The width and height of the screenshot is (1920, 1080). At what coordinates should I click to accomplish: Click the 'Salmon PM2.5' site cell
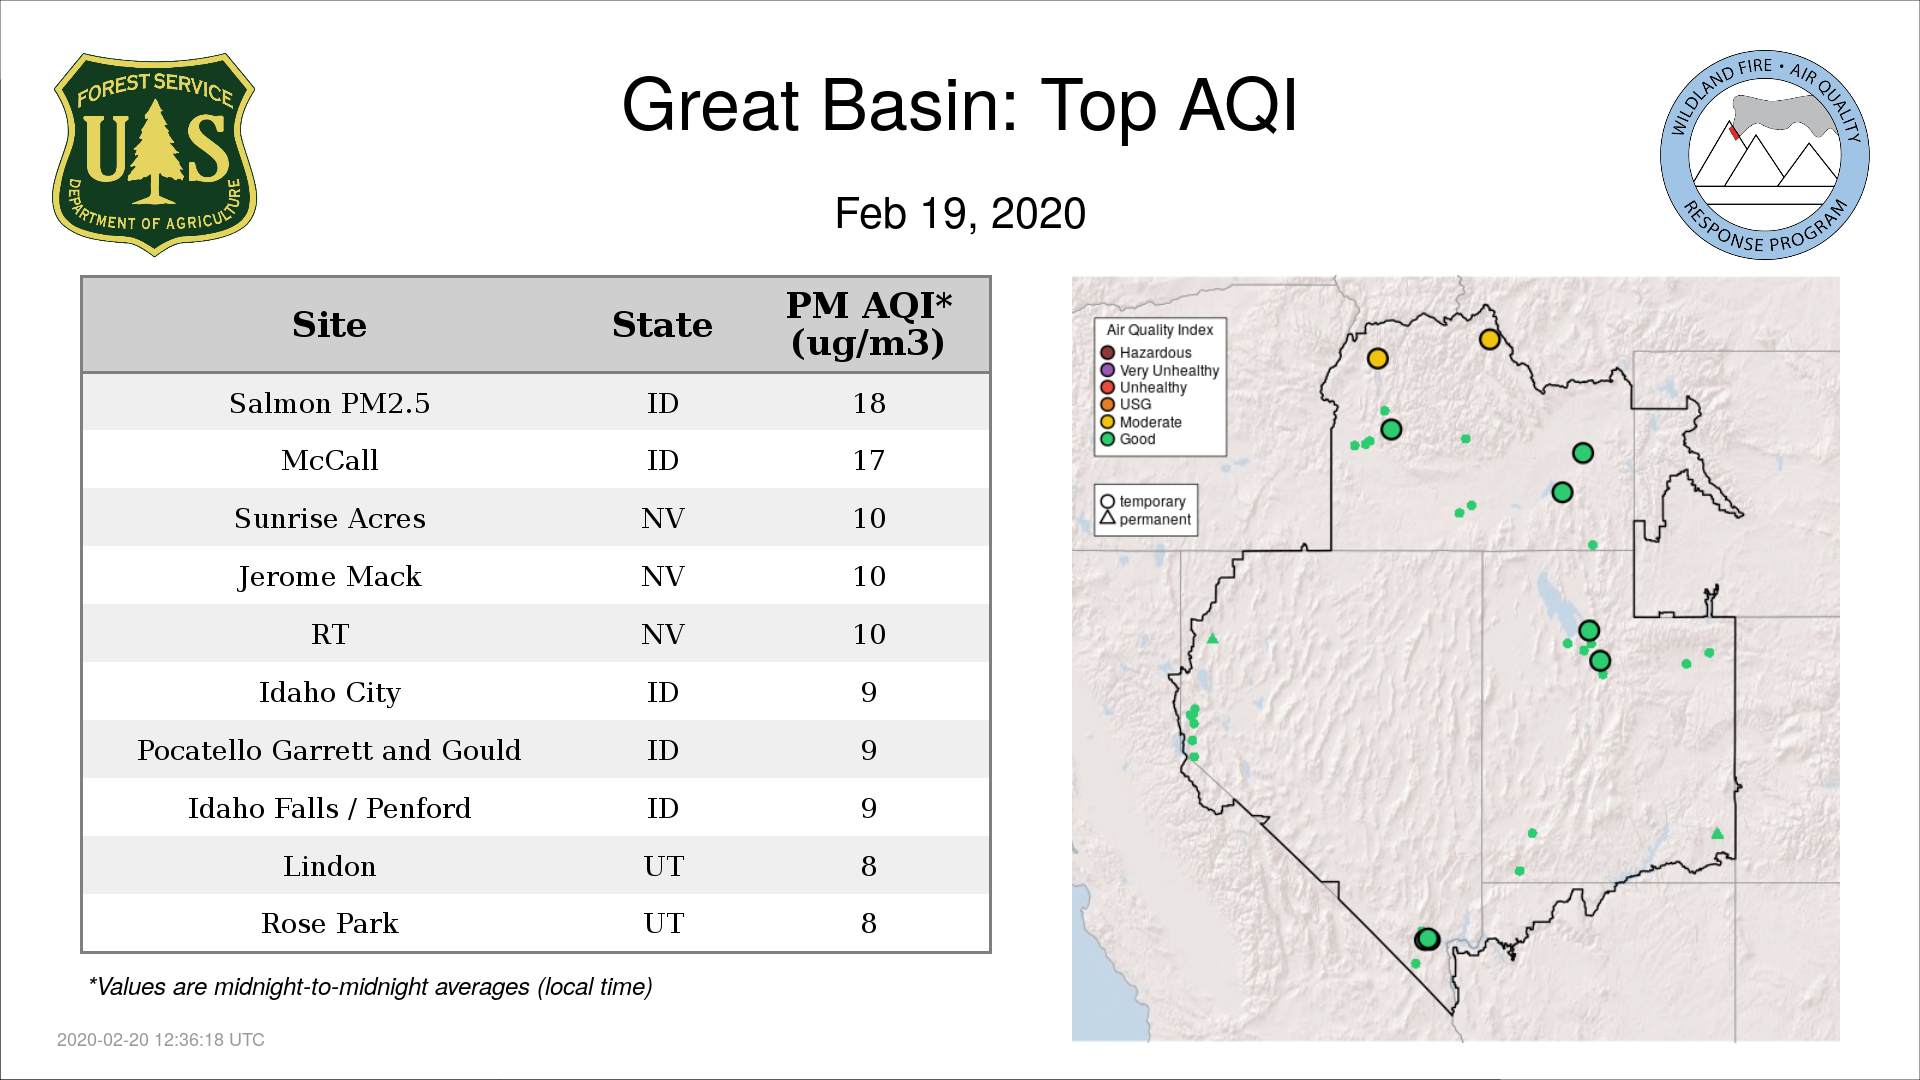(329, 403)
